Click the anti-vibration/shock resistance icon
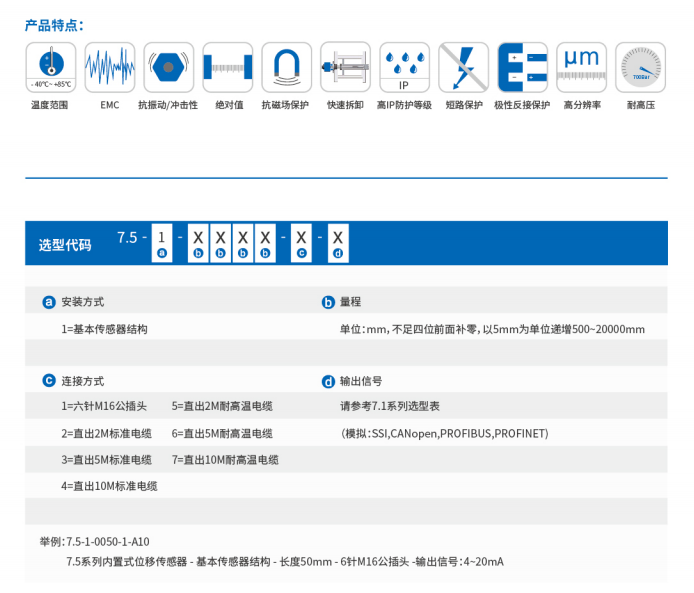 168,68
